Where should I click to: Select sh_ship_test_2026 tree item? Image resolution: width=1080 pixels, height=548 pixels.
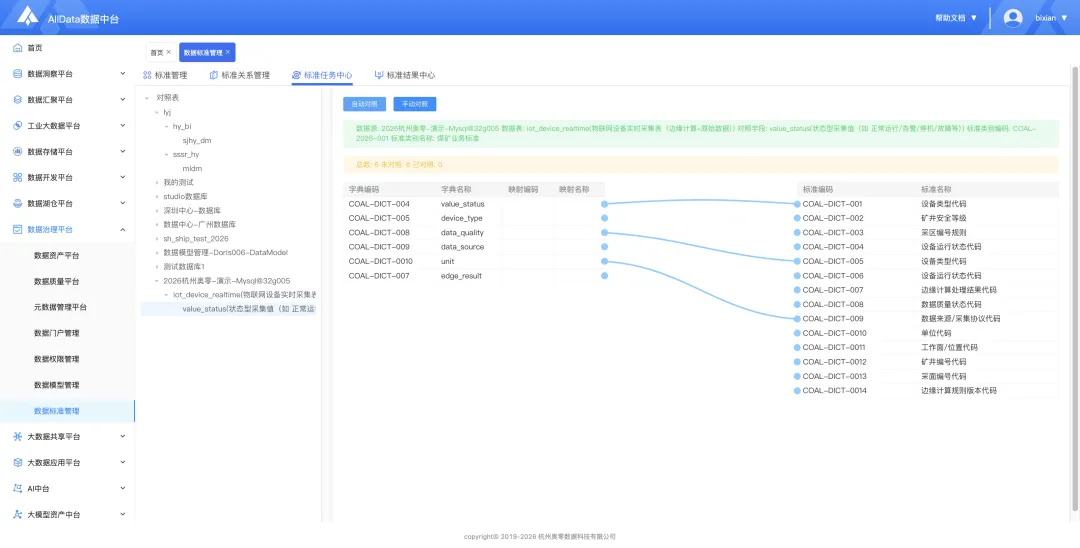coord(196,238)
